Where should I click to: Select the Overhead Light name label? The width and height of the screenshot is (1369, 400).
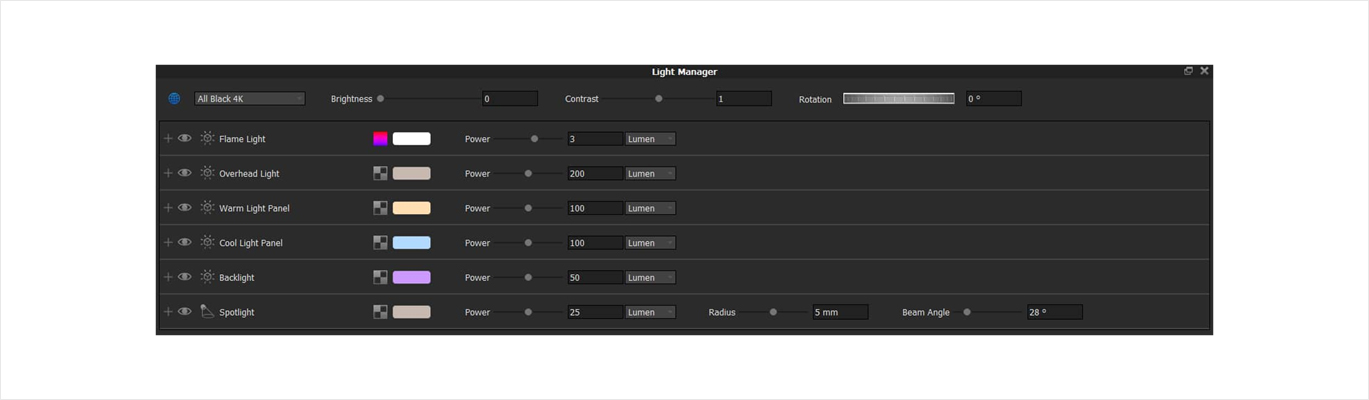tap(249, 174)
